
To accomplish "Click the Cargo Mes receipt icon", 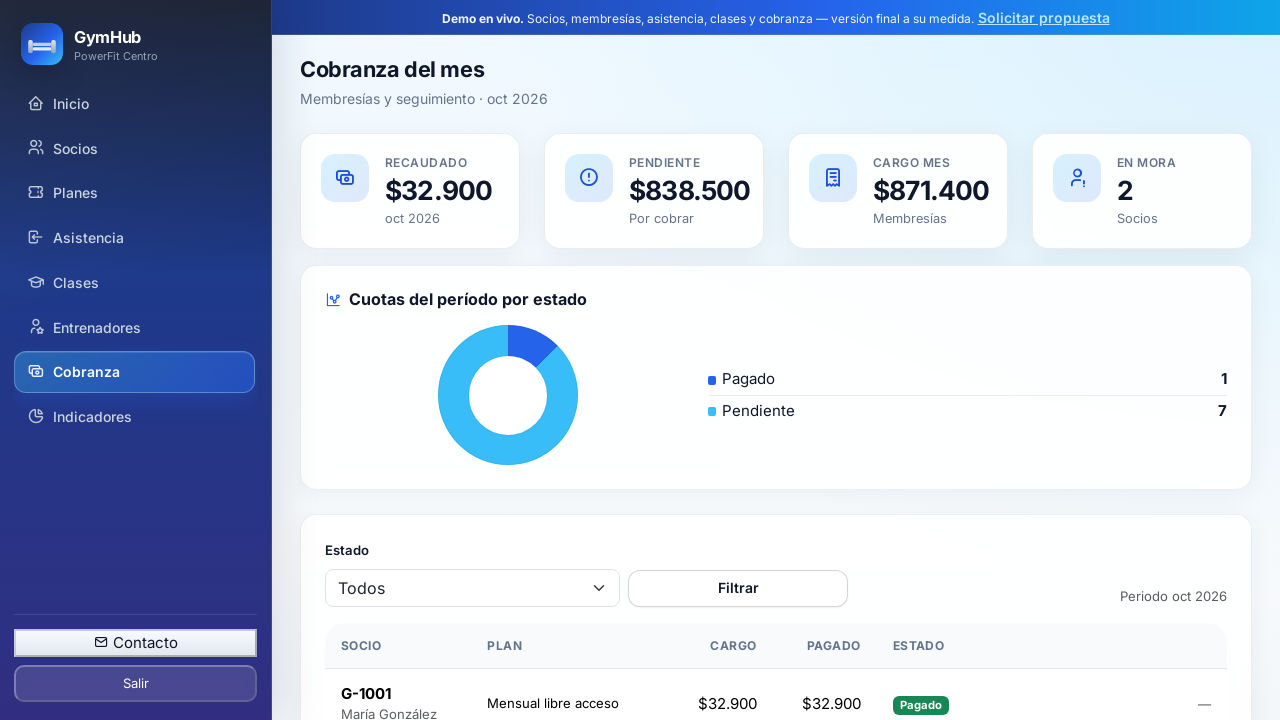I will click(833, 178).
